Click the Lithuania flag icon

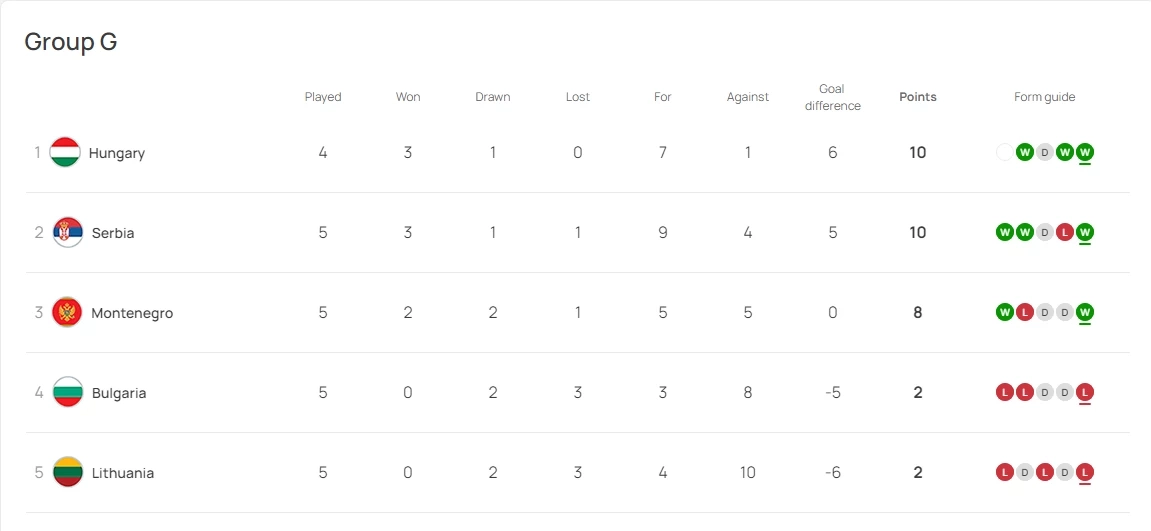pyautogui.click(x=68, y=472)
